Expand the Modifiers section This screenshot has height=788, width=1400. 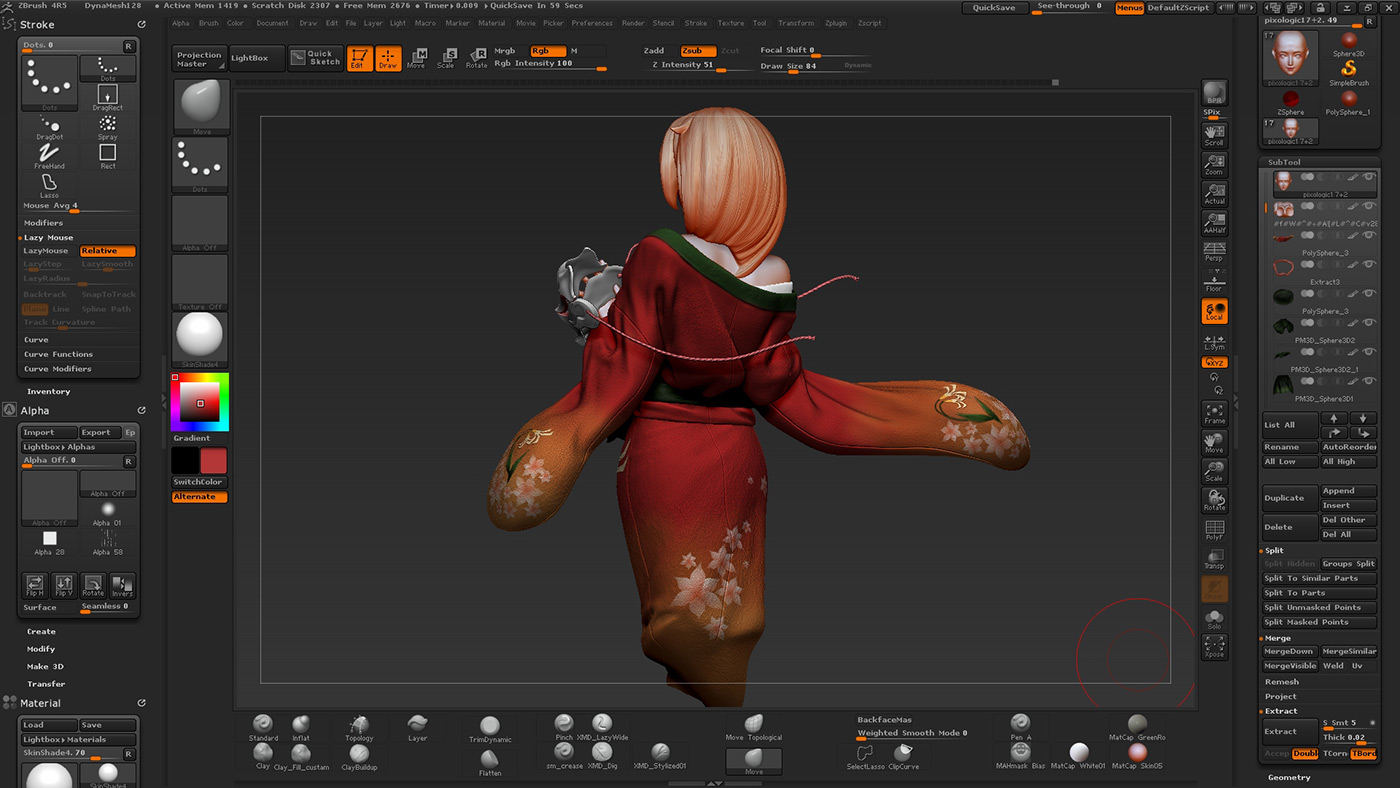pos(44,223)
